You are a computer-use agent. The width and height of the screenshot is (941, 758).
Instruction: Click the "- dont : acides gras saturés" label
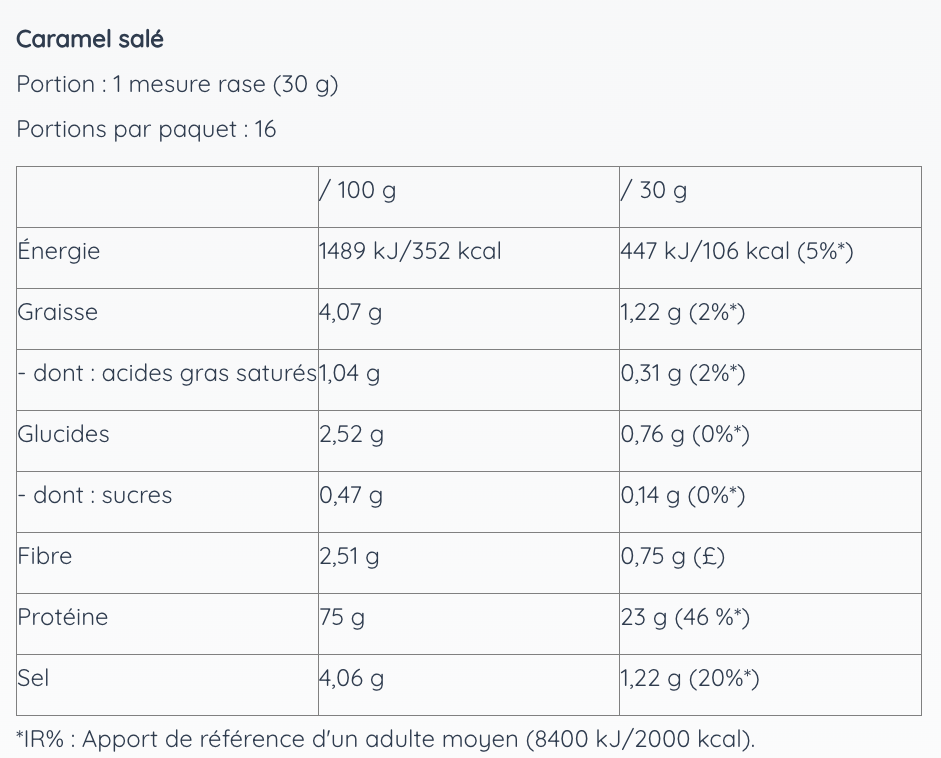167,374
